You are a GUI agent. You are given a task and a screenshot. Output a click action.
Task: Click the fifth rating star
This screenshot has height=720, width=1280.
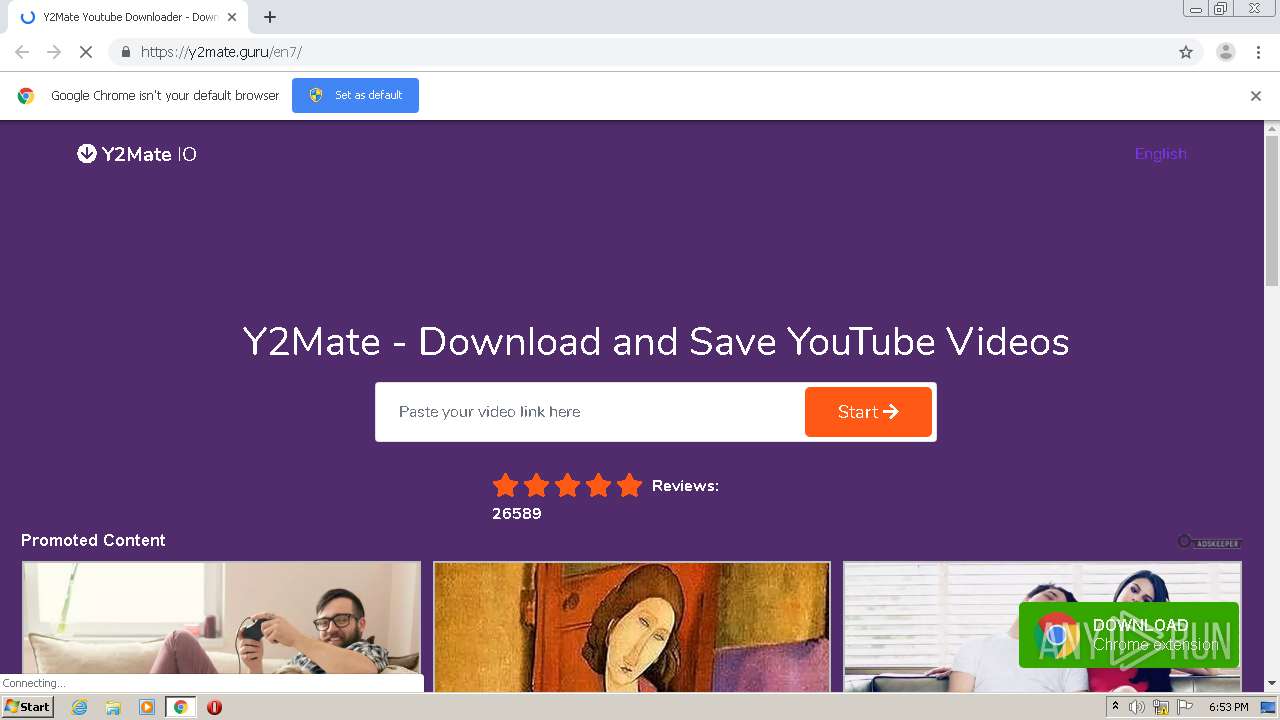629,486
